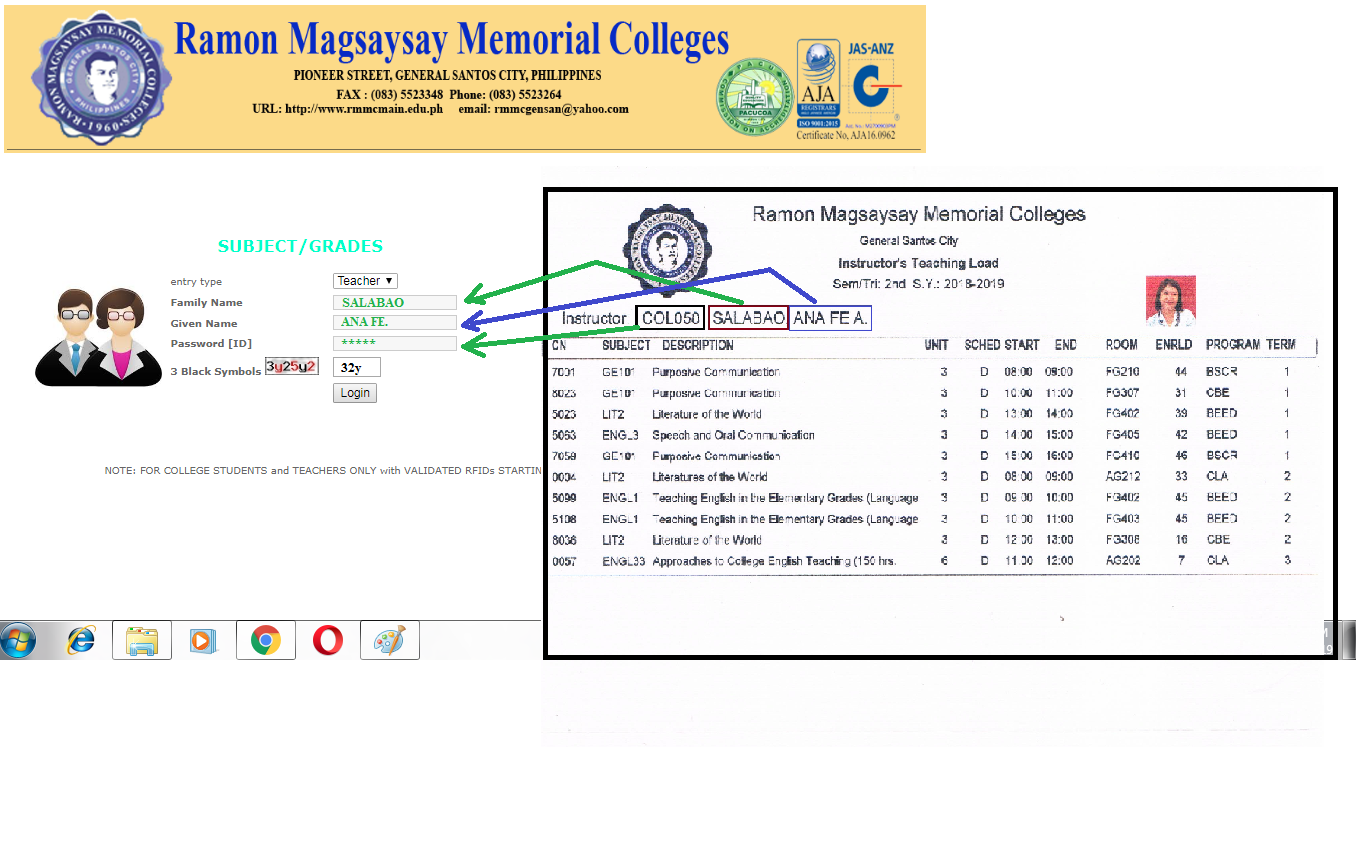Click ENGL33 subject code
The width and height of the screenshot is (1356, 856).
point(624,561)
